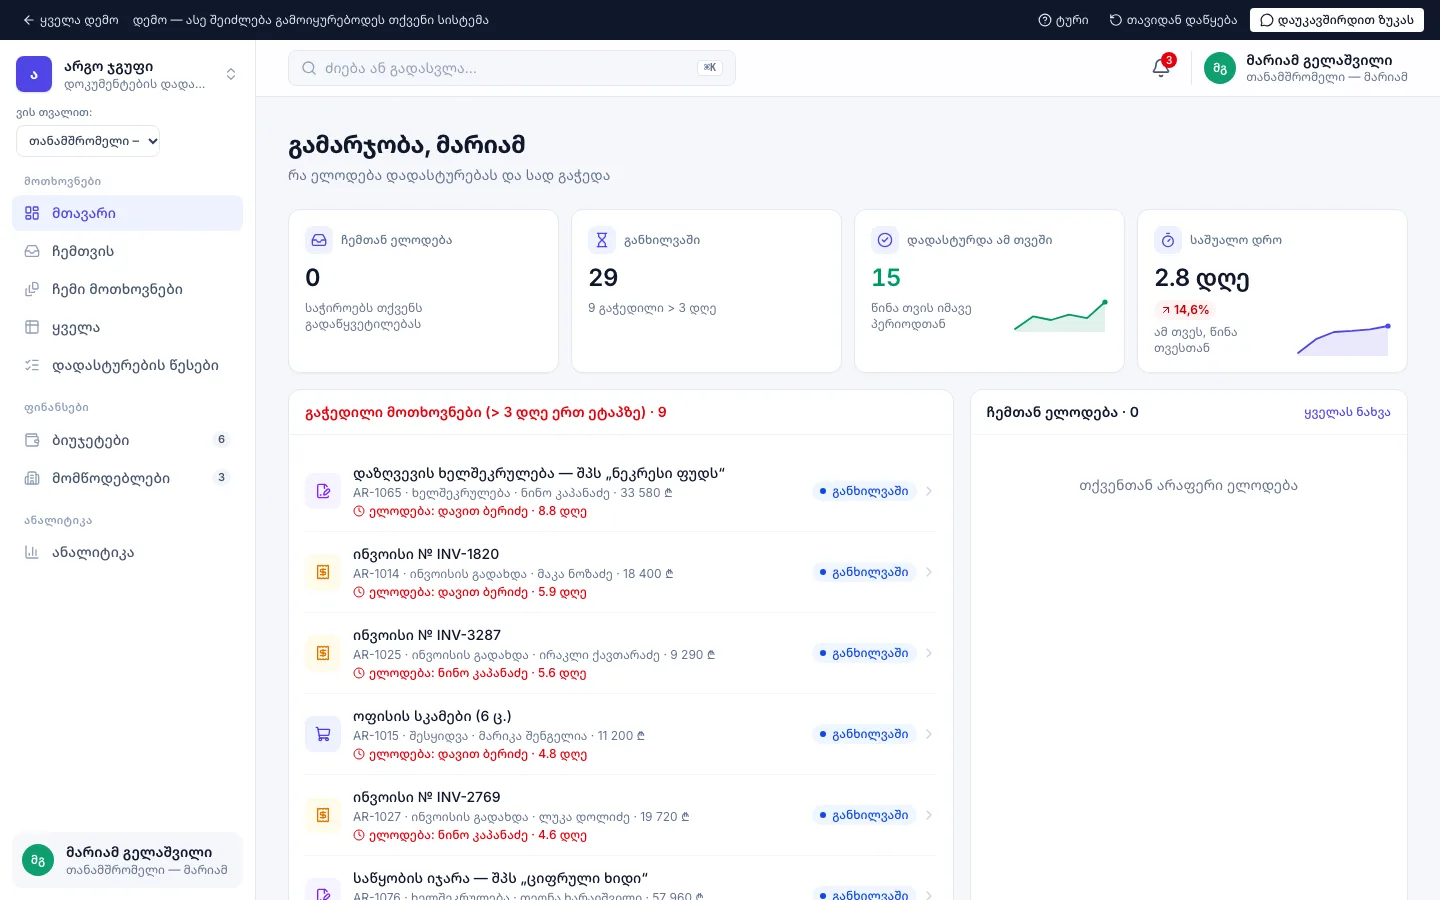This screenshot has height=900, width=1440.
Task: Click the არგო ჯგუფი logo avatar
Action: pyautogui.click(x=34, y=74)
